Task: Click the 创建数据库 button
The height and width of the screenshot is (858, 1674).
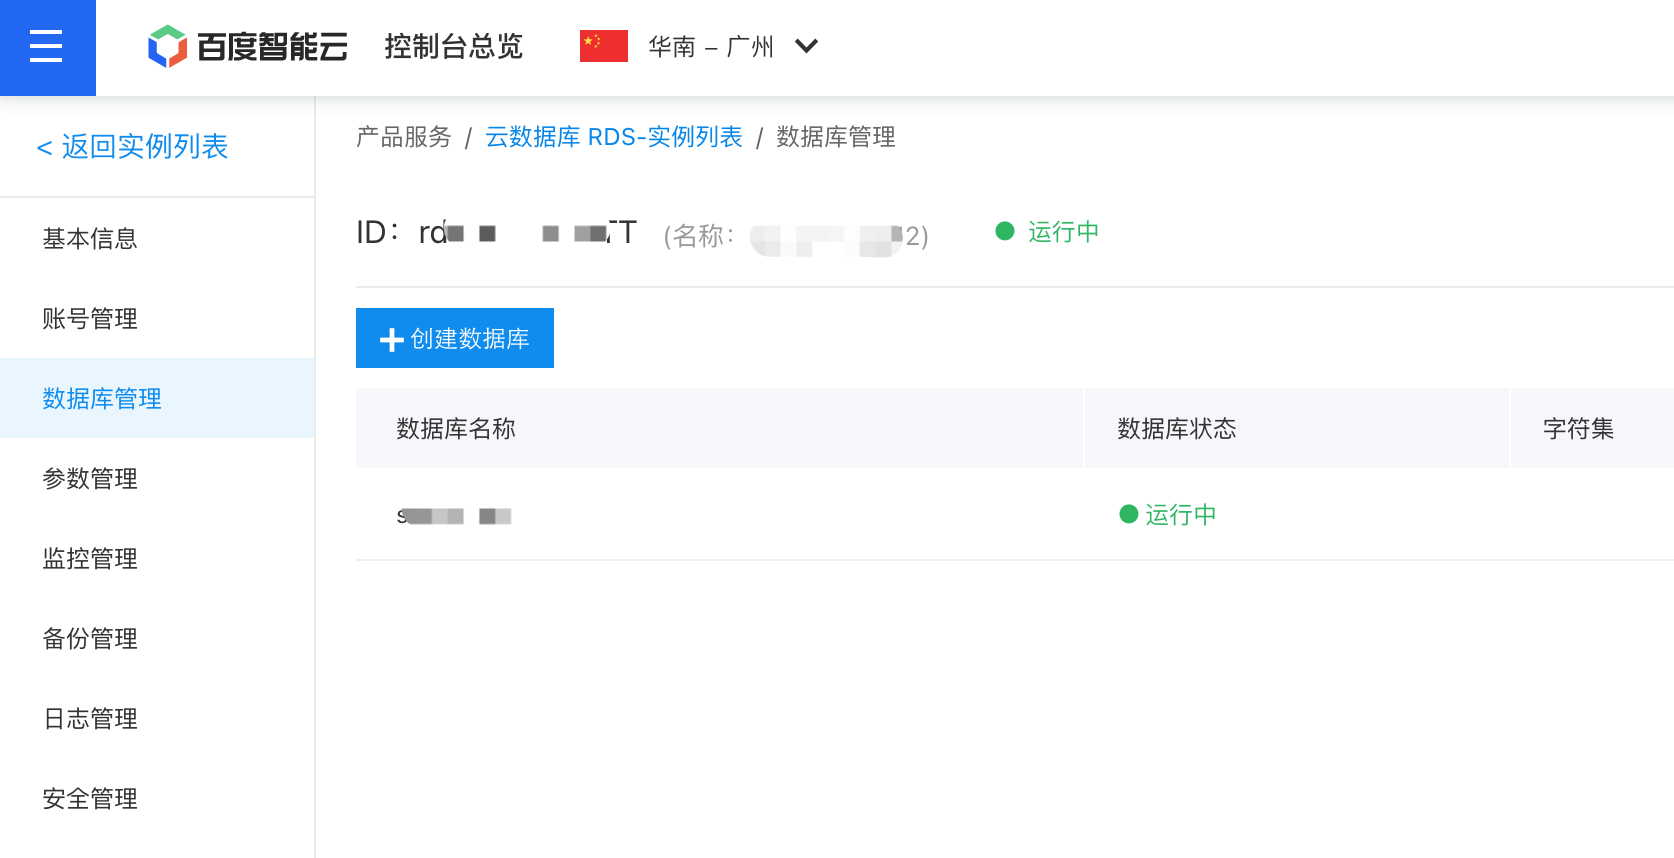Action: 455,339
